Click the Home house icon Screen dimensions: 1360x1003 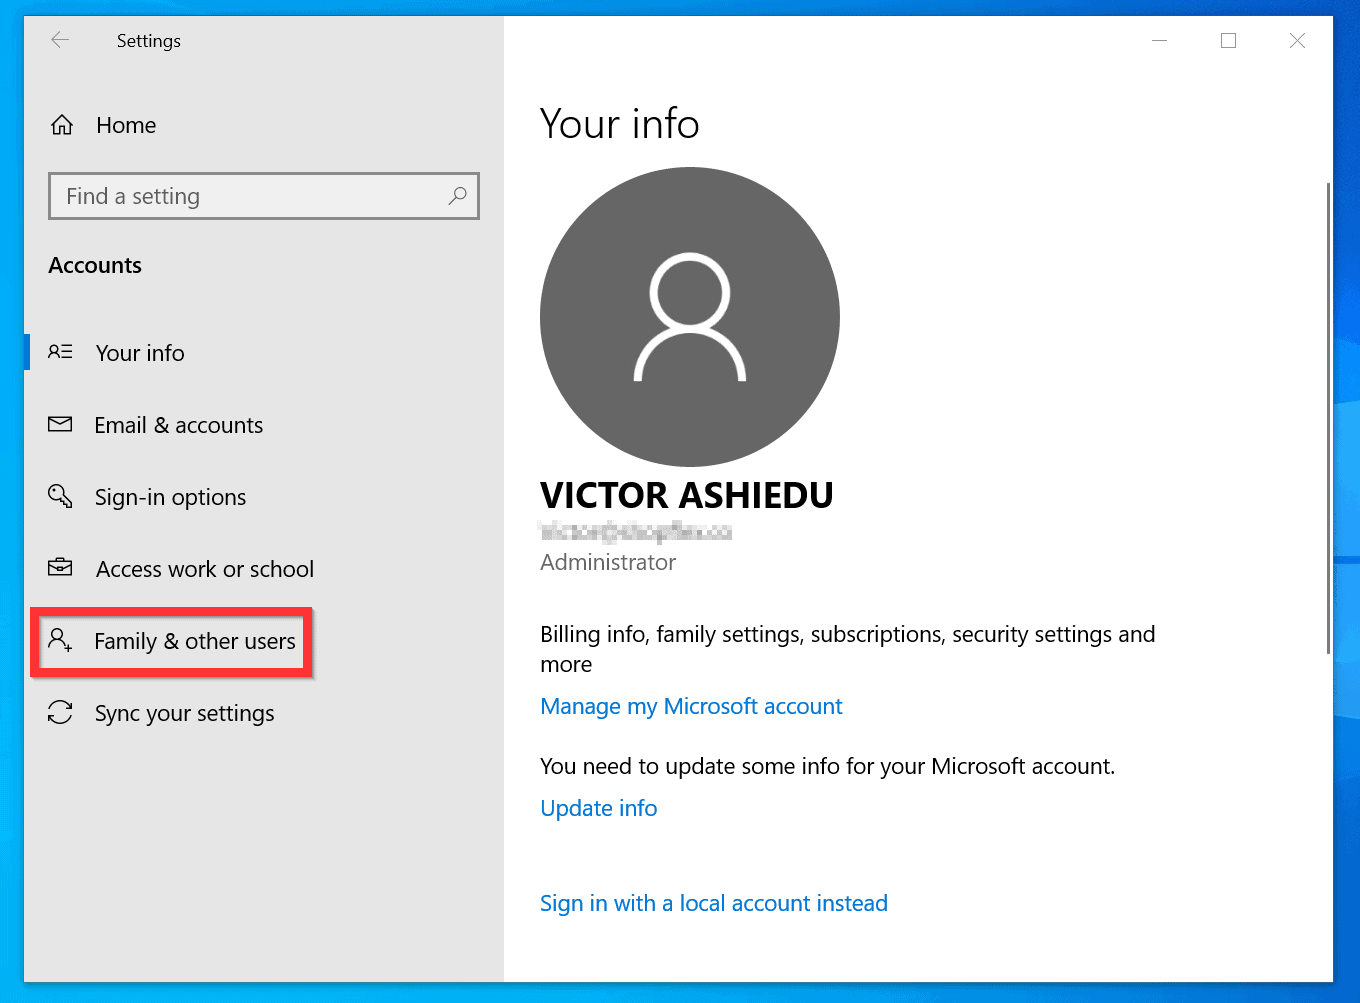(61, 124)
